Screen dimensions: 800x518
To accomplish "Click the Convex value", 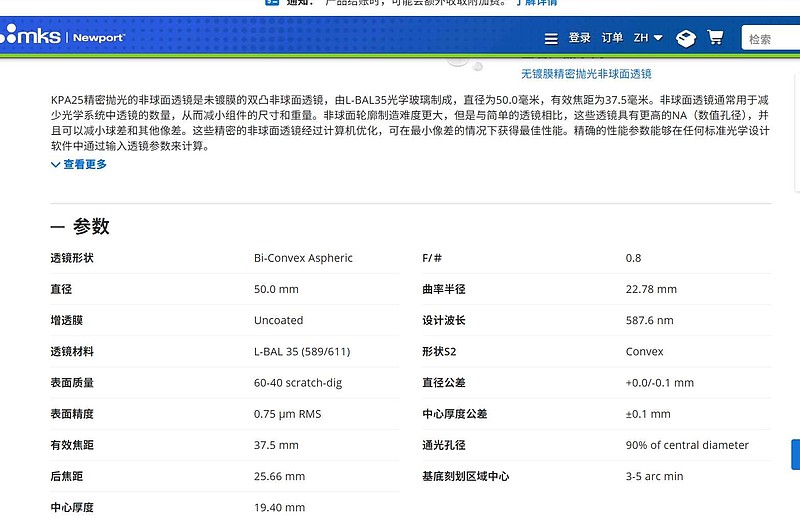I will click(x=644, y=352).
